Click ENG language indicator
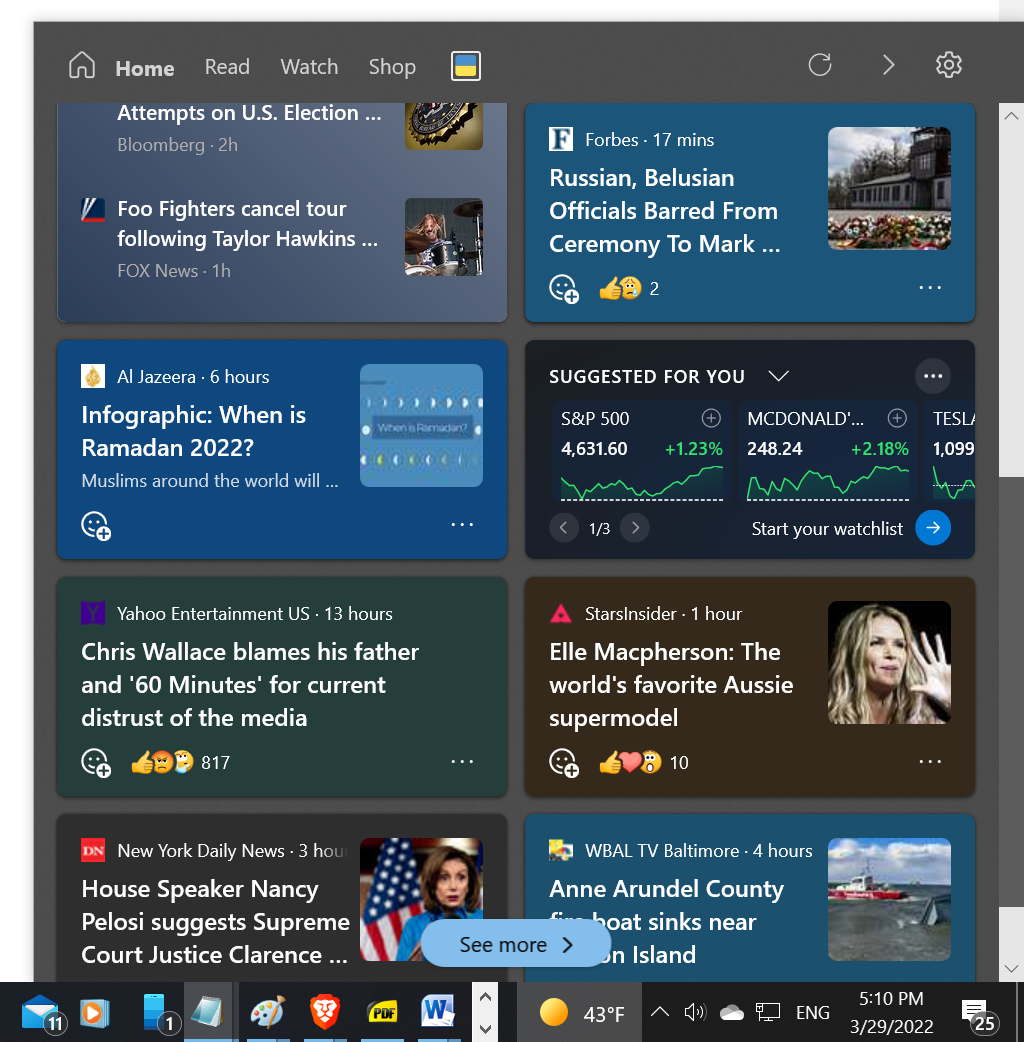Viewport: 1024px width, 1042px height. tap(813, 1013)
